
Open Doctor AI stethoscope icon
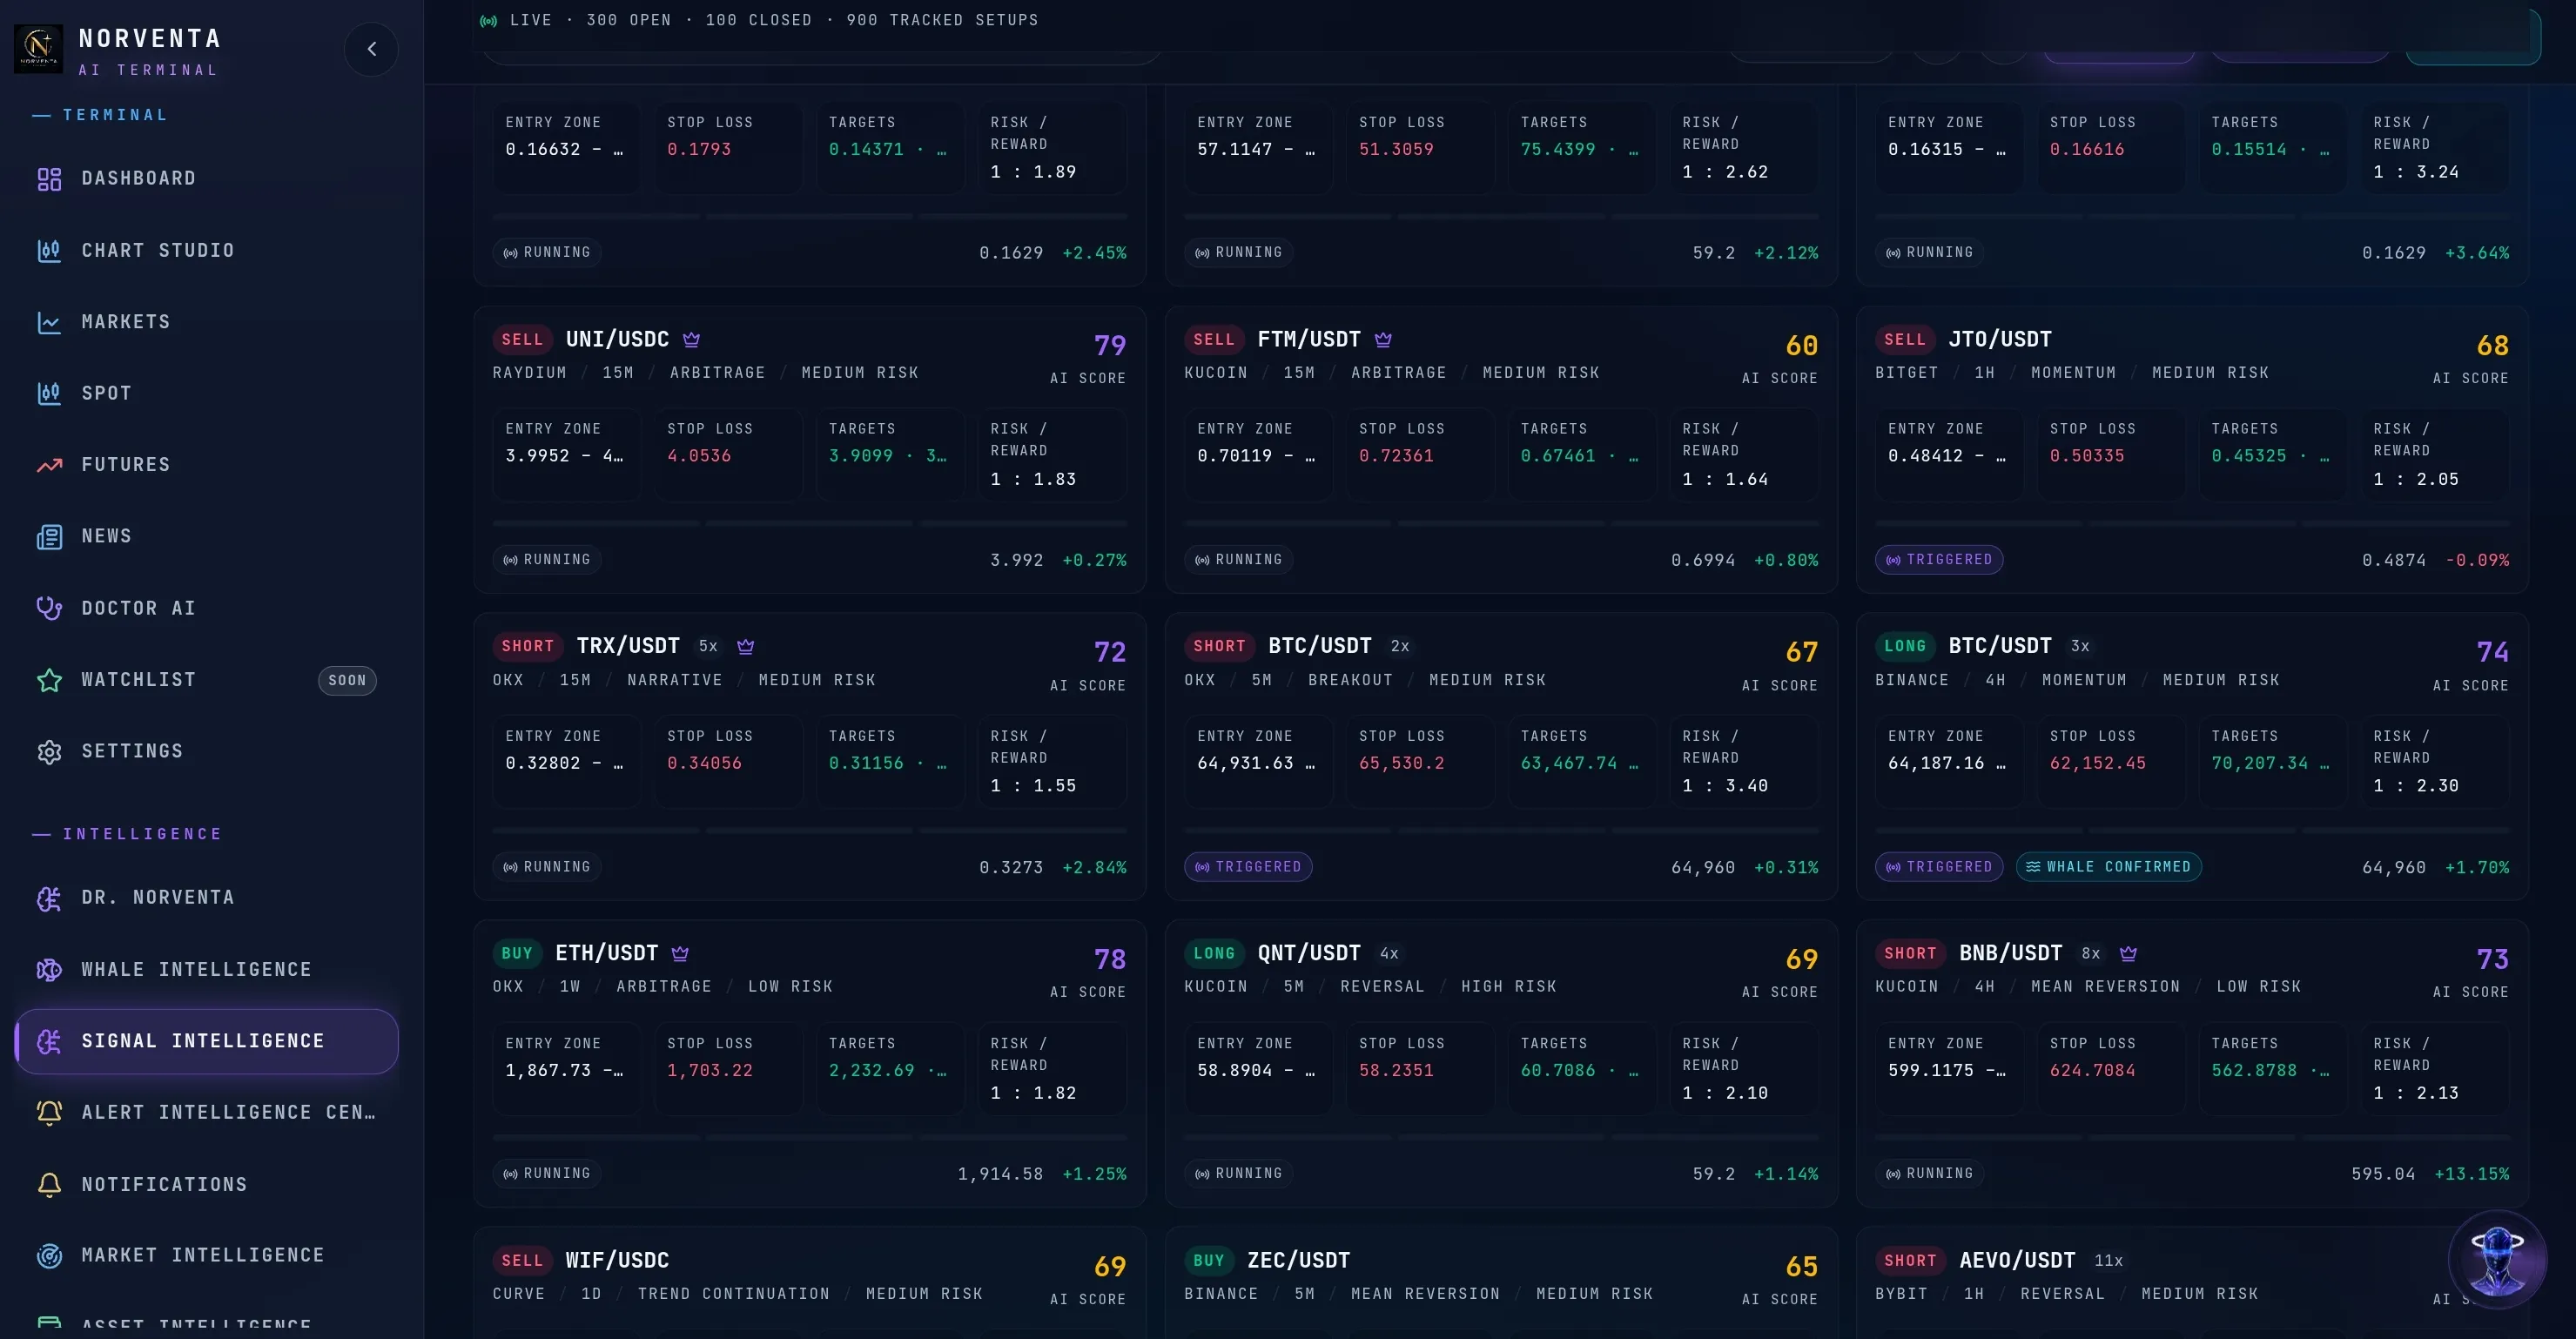tap(49, 608)
